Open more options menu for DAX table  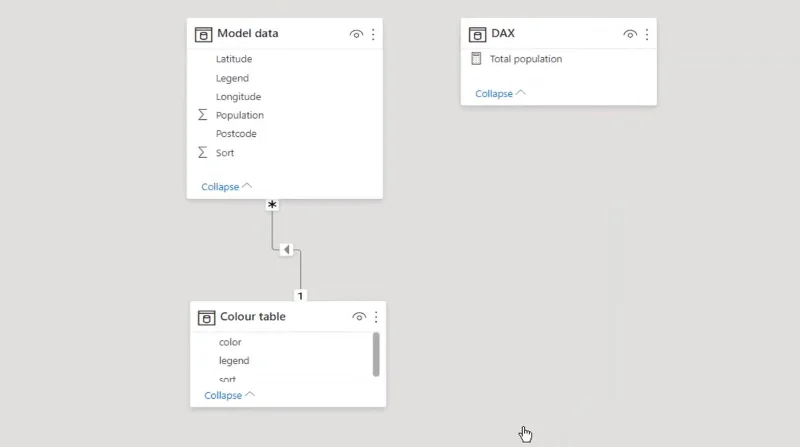click(647, 34)
